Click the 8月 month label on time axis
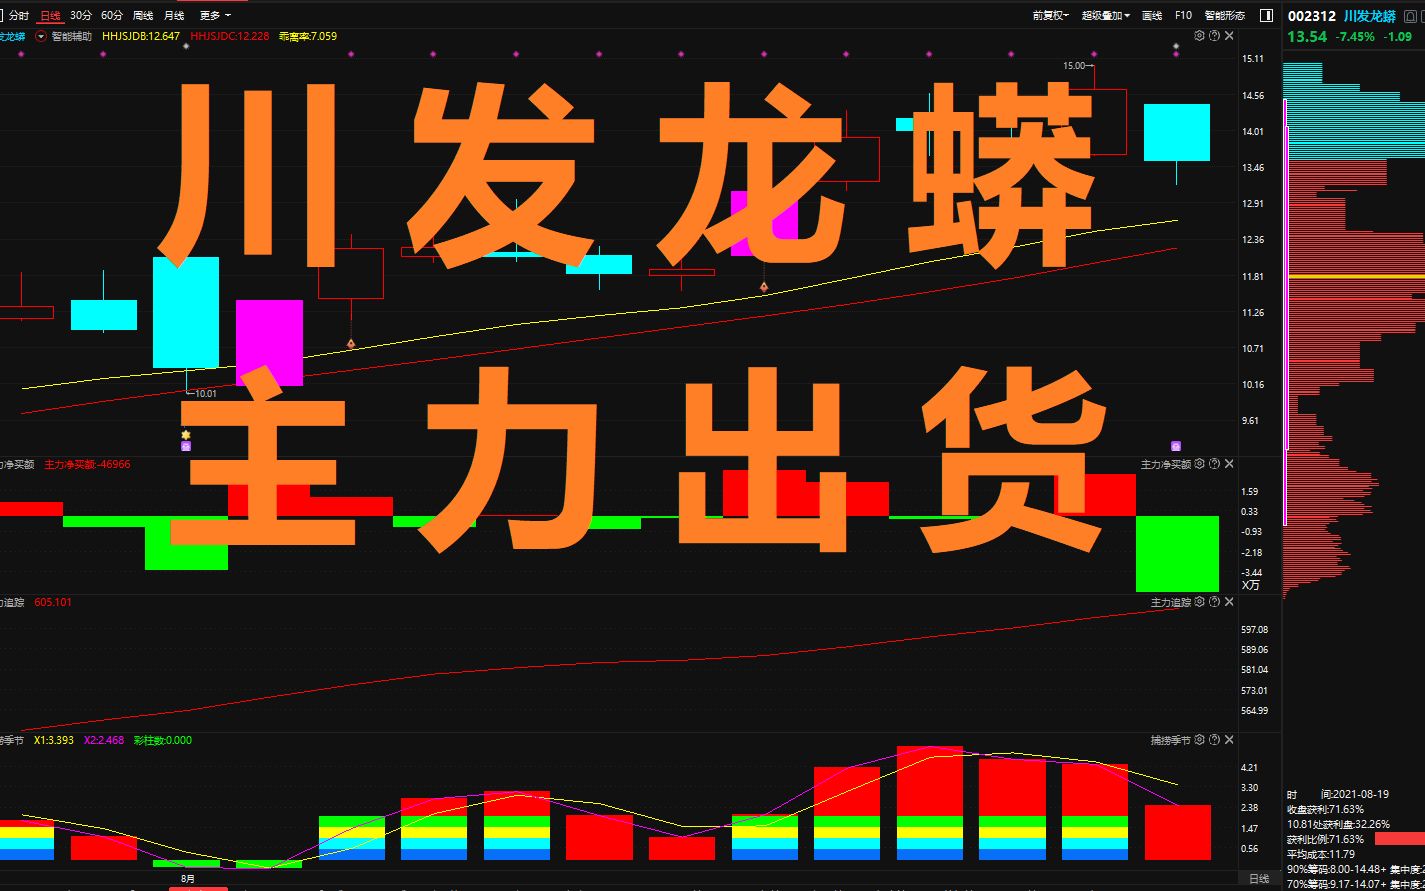1425x891 pixels. click(x=188, y=878)
